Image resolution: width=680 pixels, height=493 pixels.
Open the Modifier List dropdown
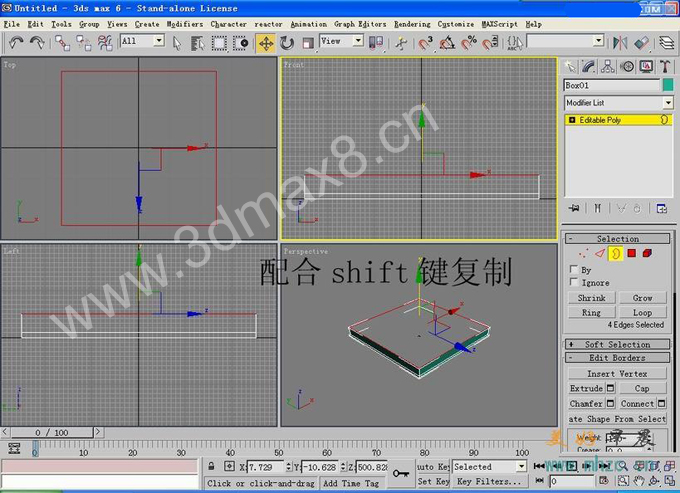[618, 103]
